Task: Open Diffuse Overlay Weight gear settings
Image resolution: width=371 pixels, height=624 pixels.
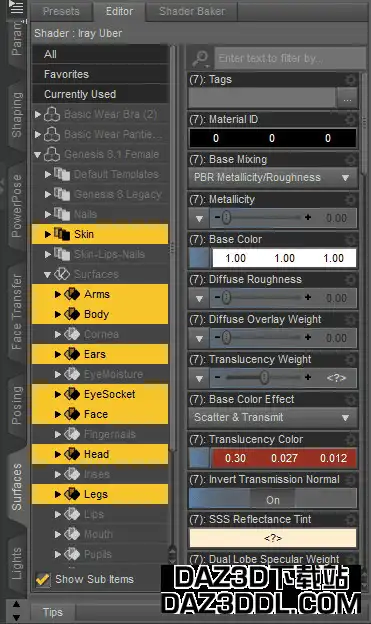Action: (350, 320)
